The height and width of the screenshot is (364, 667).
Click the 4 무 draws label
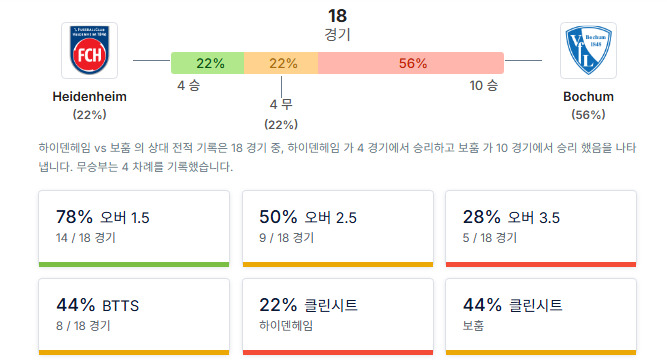click(281, 104)
